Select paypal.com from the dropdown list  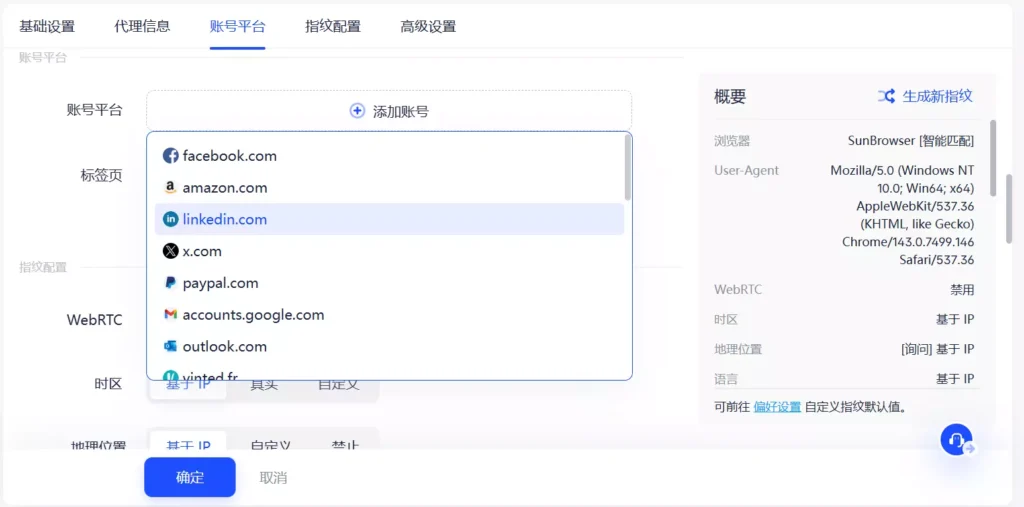point(220,283)
